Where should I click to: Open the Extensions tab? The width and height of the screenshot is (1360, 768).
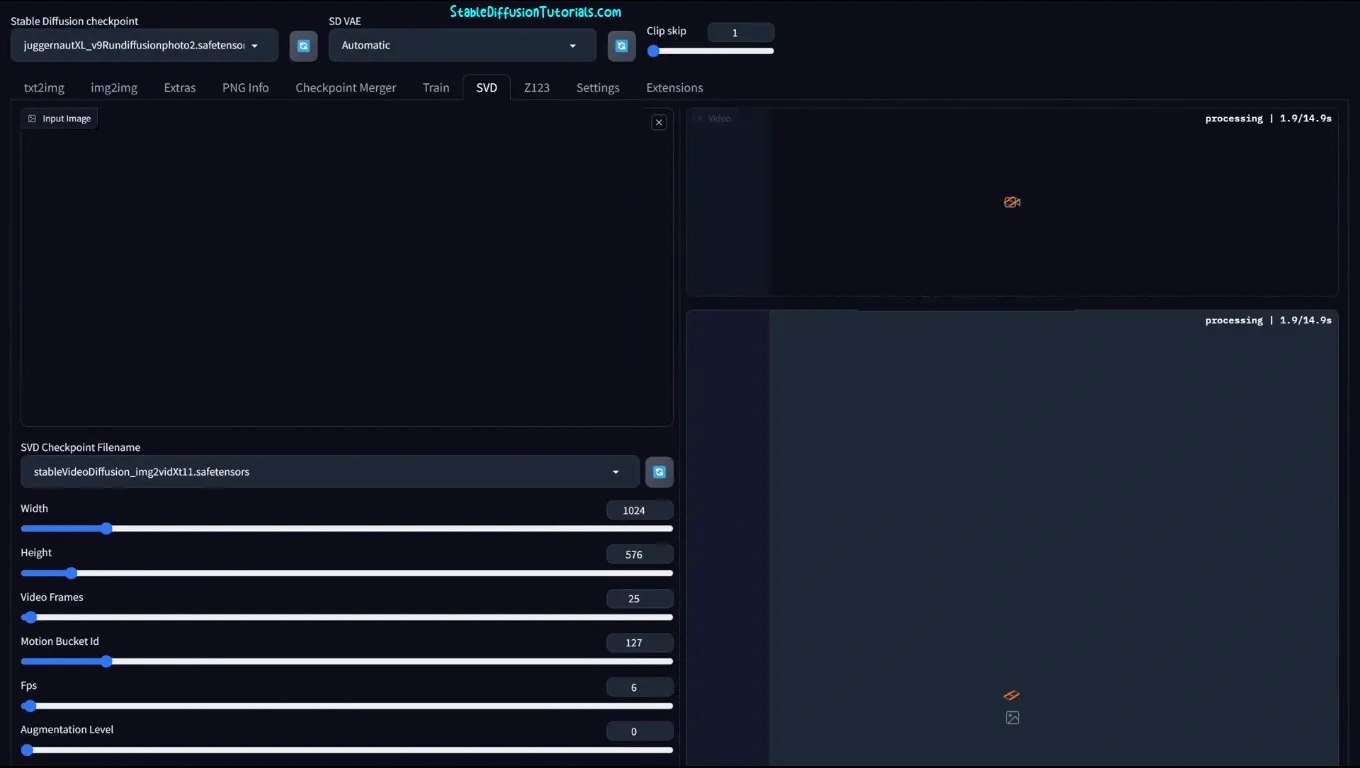674,88
